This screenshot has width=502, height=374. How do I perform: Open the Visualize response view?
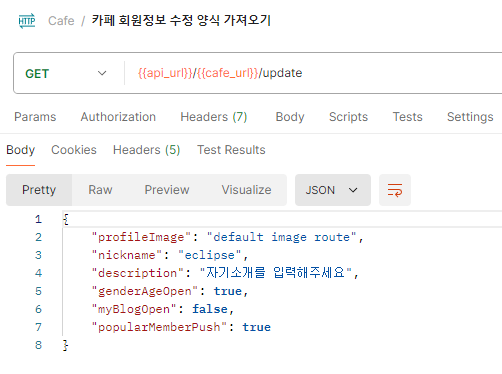[x=246, y=190]
